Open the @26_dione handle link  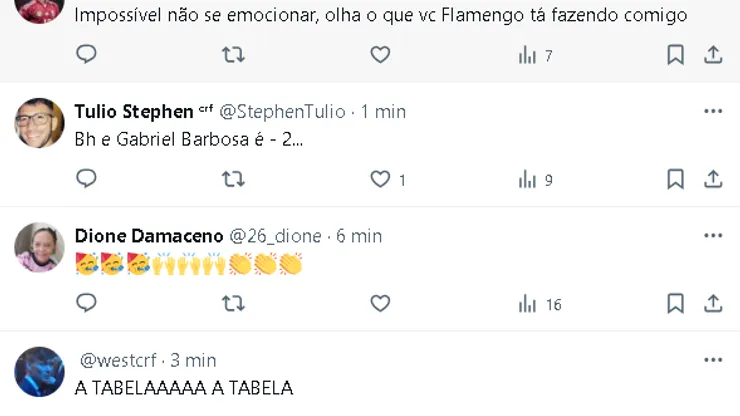(276, 236)
